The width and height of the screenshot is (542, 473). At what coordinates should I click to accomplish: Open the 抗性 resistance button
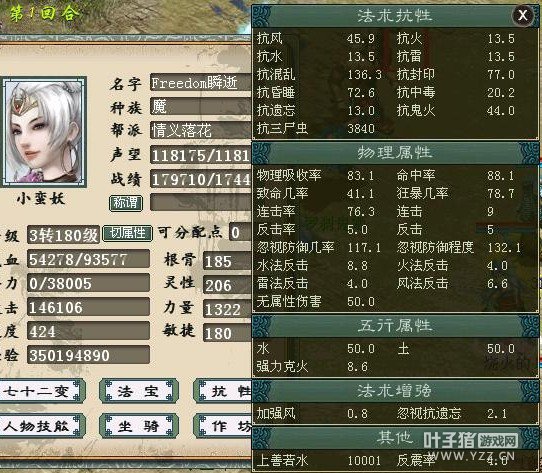point(223,391)
